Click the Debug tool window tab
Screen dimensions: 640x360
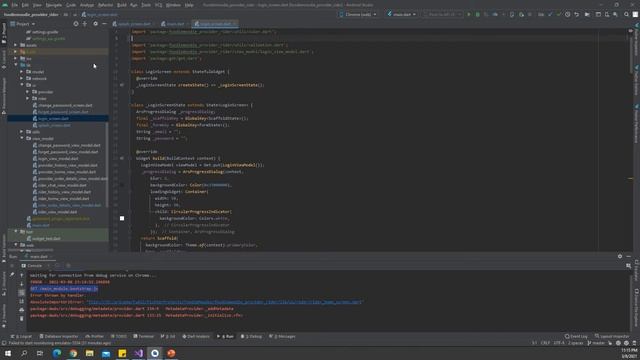point(251,336)
